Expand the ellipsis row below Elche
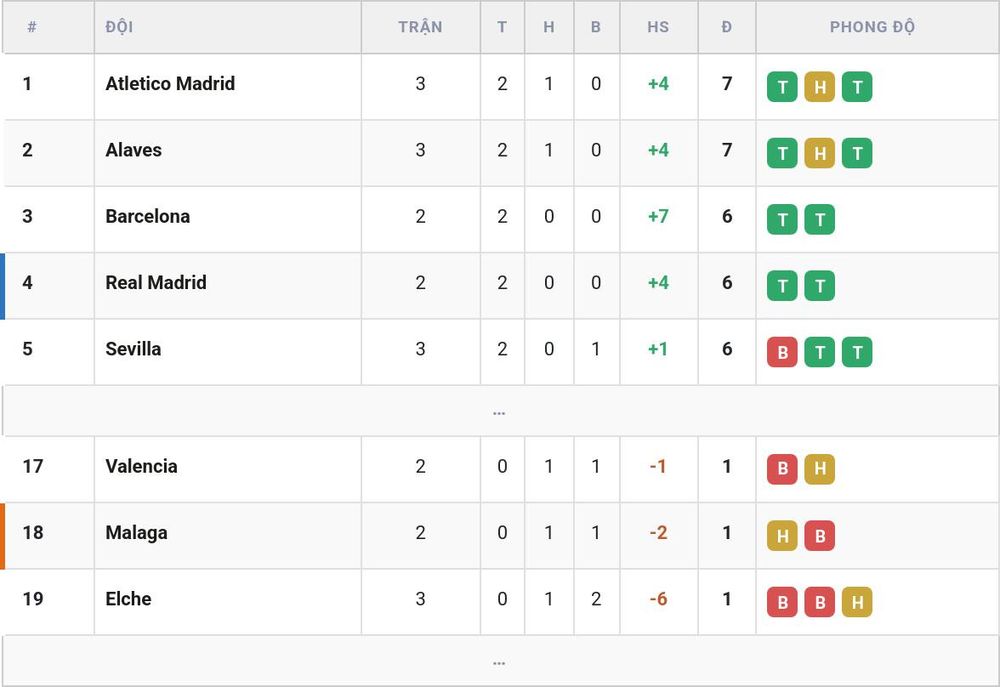The height and width of the screenshot is (687, 1000). pyautogui.click(x=499, y=661)
